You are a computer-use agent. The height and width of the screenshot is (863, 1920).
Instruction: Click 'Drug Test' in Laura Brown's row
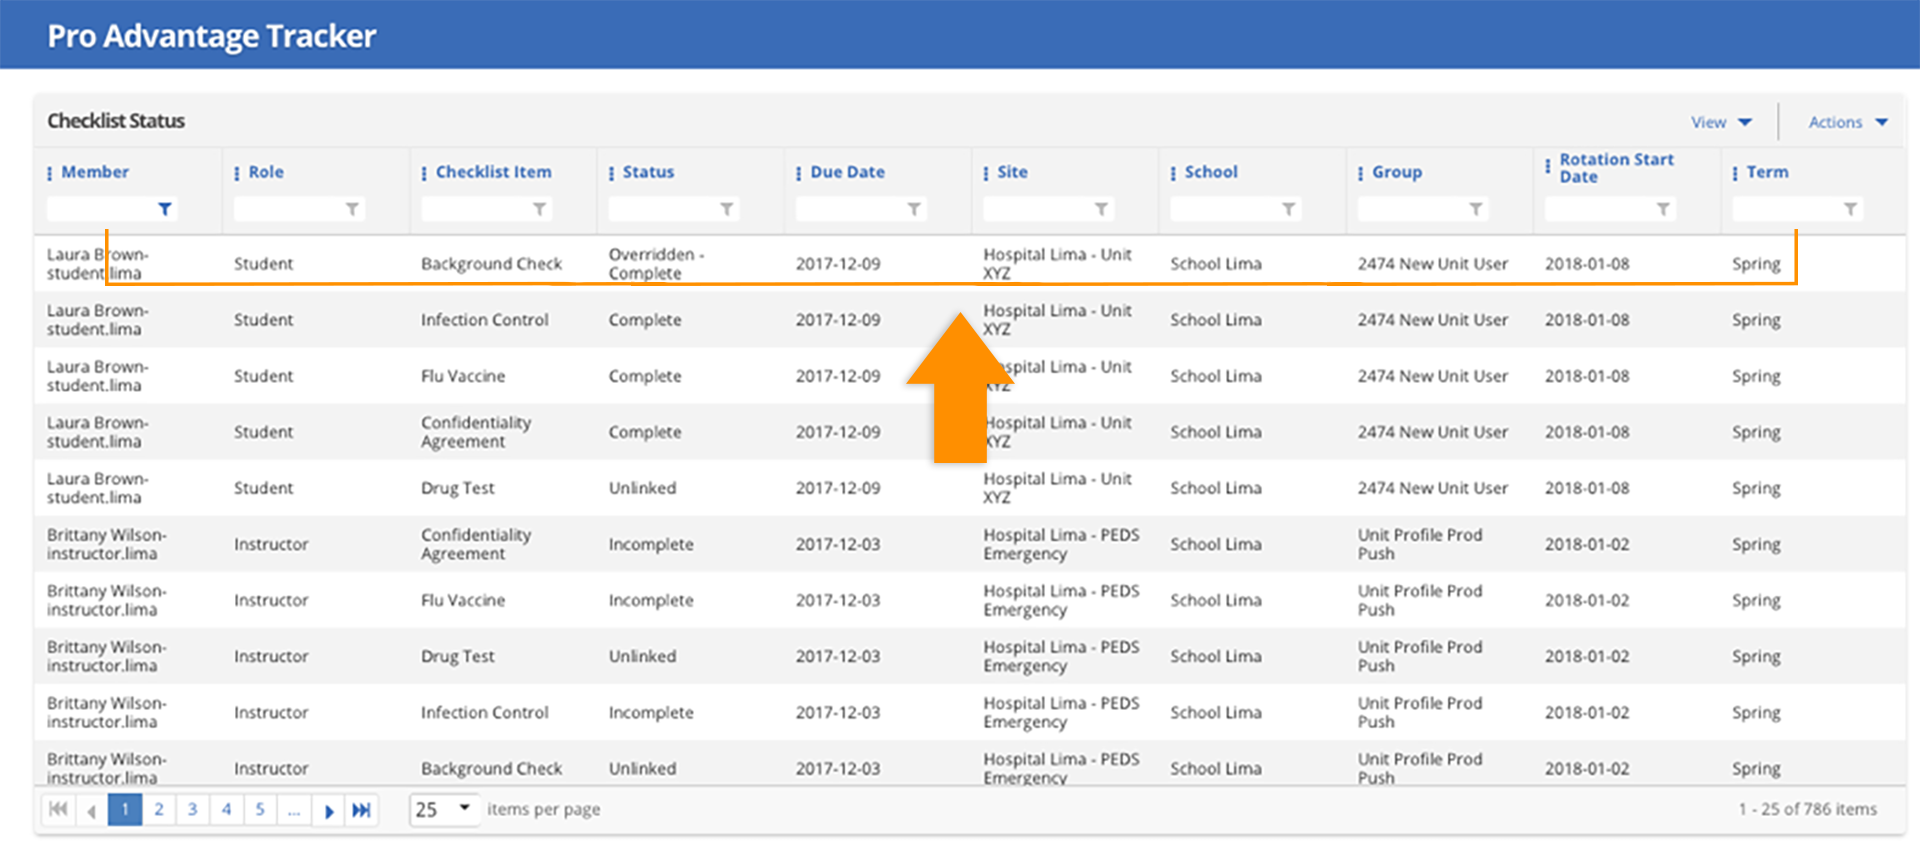[x=457, y=488]
